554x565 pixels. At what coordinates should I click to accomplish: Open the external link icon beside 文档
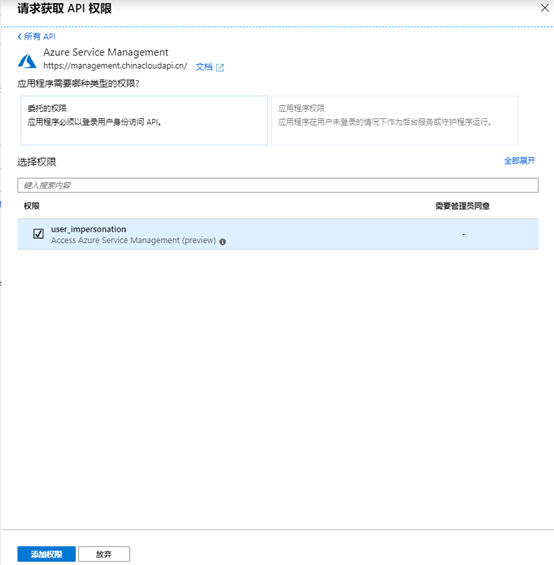point(220,67)
